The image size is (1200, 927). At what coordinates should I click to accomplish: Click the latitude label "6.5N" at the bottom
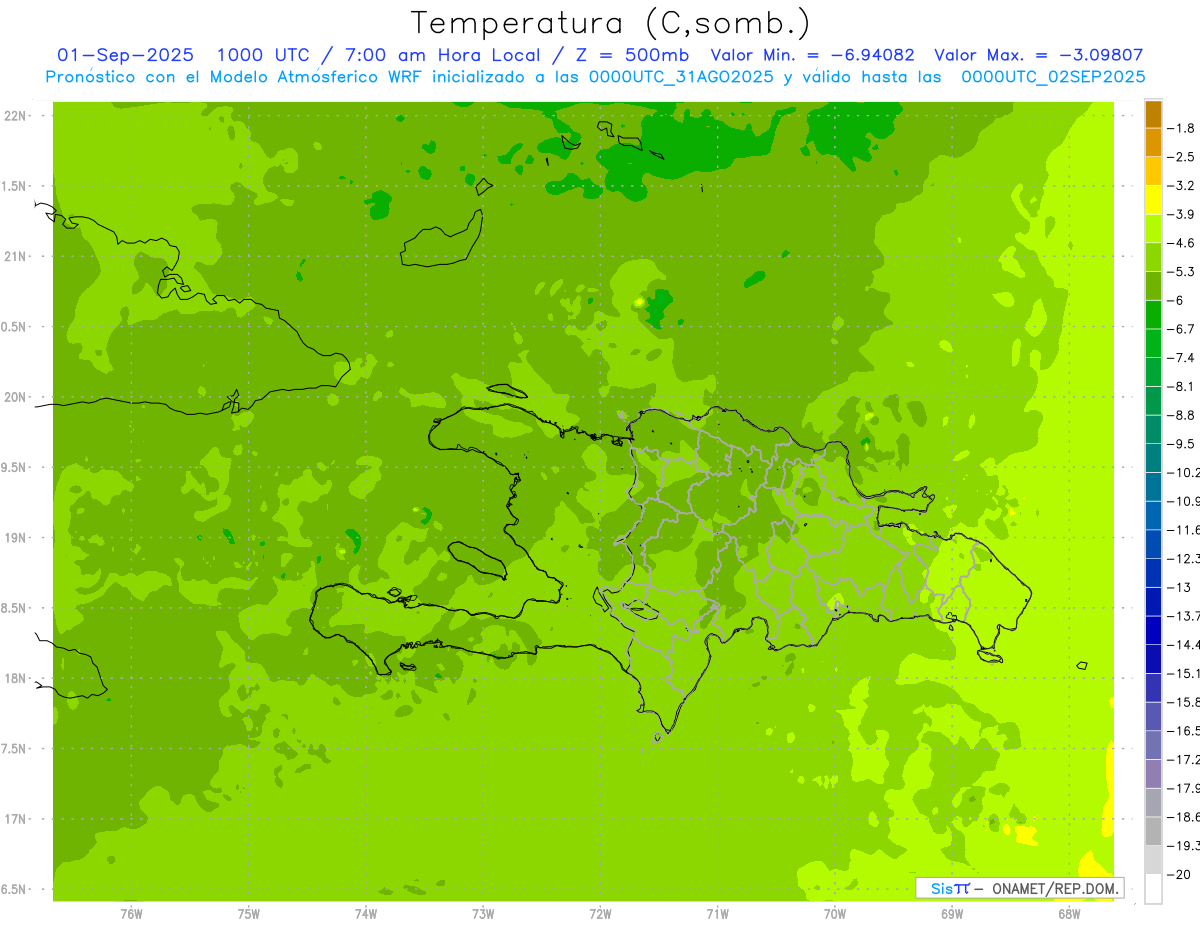coord(14,889)
